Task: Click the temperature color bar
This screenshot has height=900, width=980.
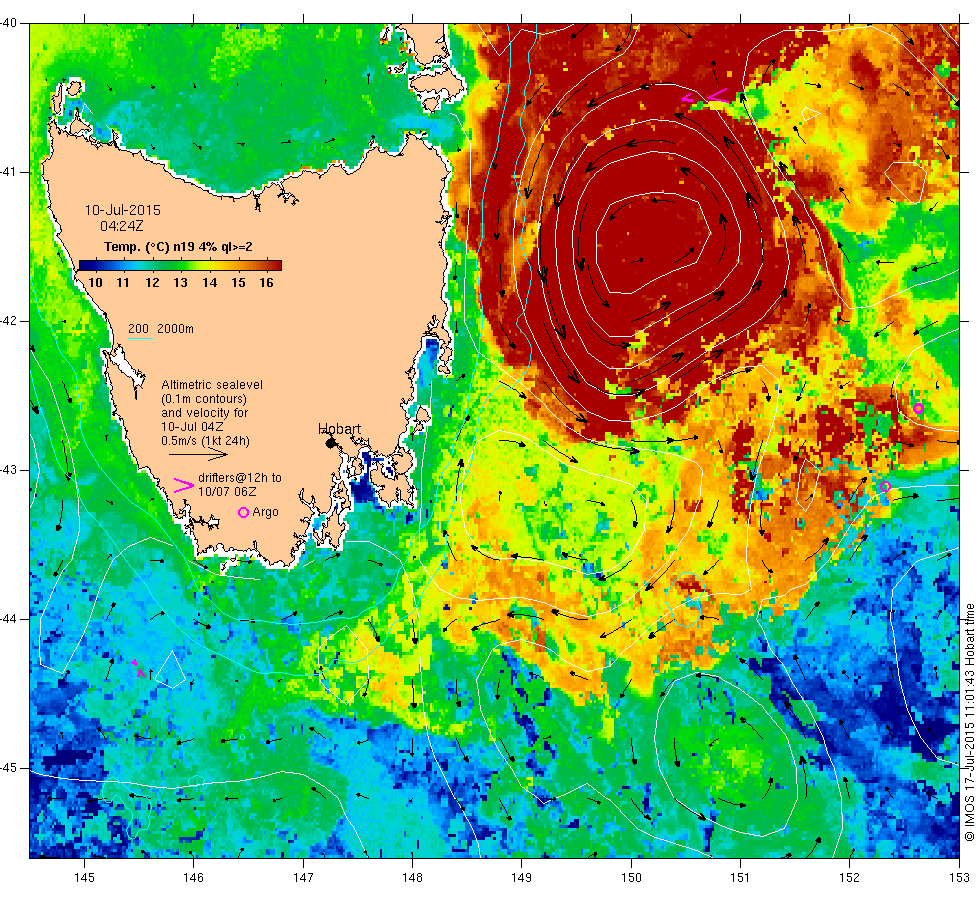Action: [x=180, y=265]
